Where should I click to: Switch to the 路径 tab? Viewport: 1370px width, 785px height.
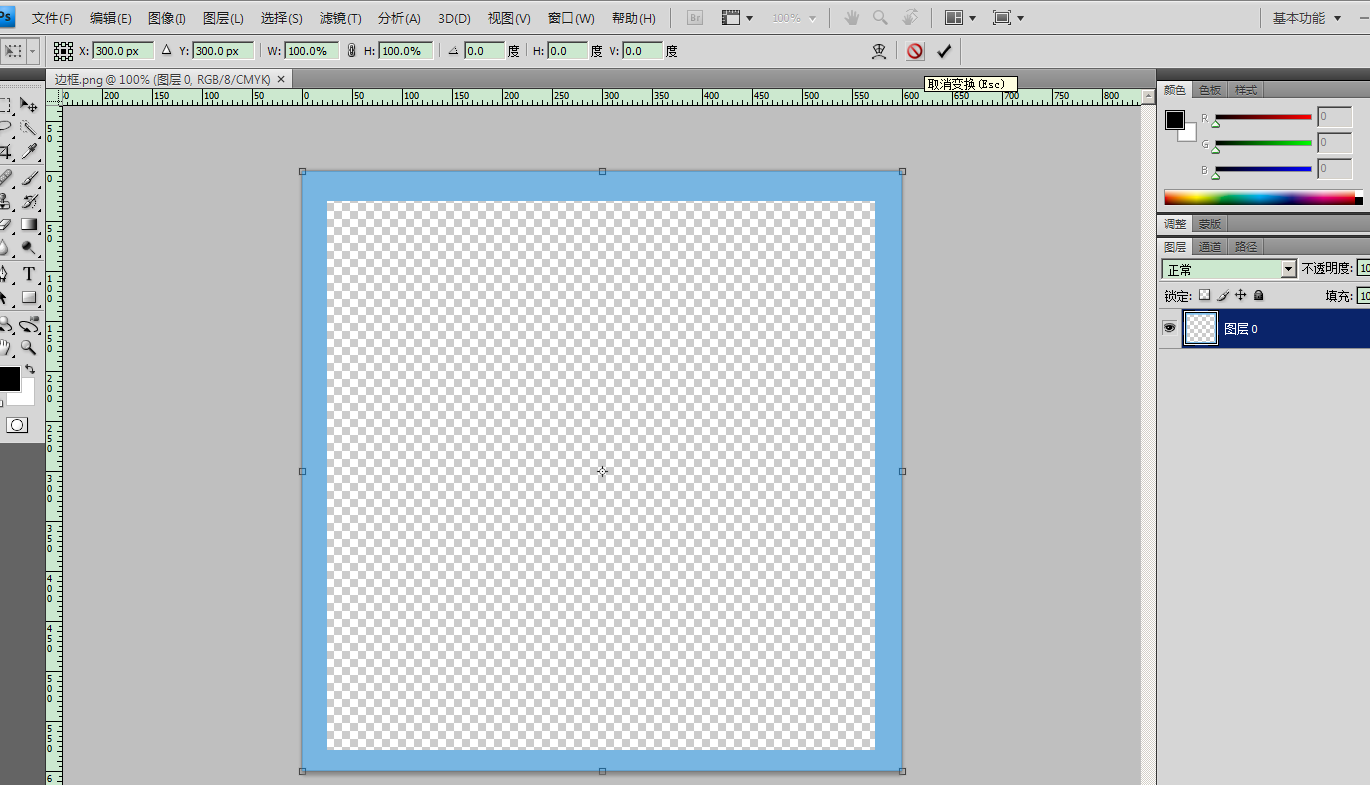pyautogui.click(x=1246, y=246)
